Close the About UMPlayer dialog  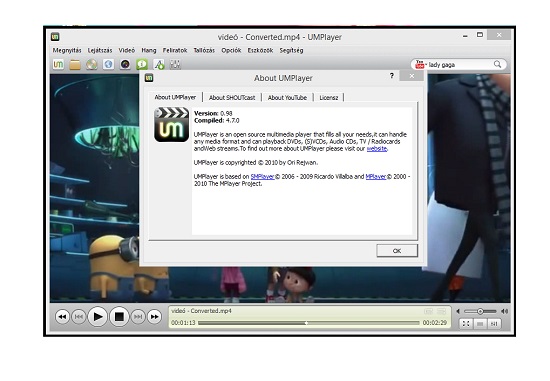click(412, 76)
